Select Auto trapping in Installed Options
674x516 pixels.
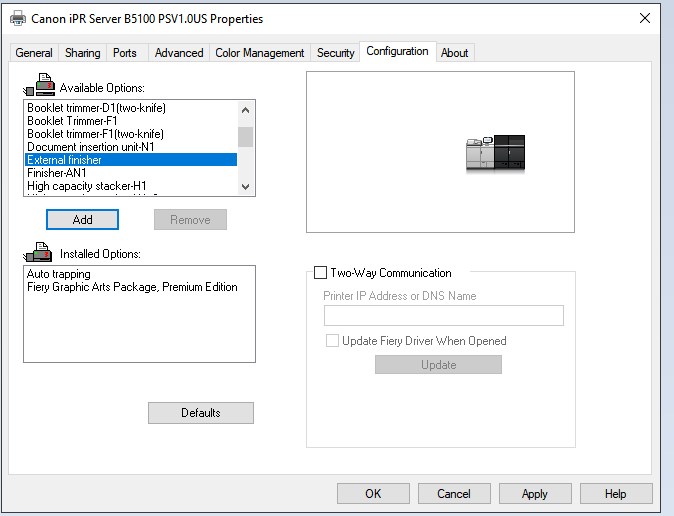coord(58,274)
